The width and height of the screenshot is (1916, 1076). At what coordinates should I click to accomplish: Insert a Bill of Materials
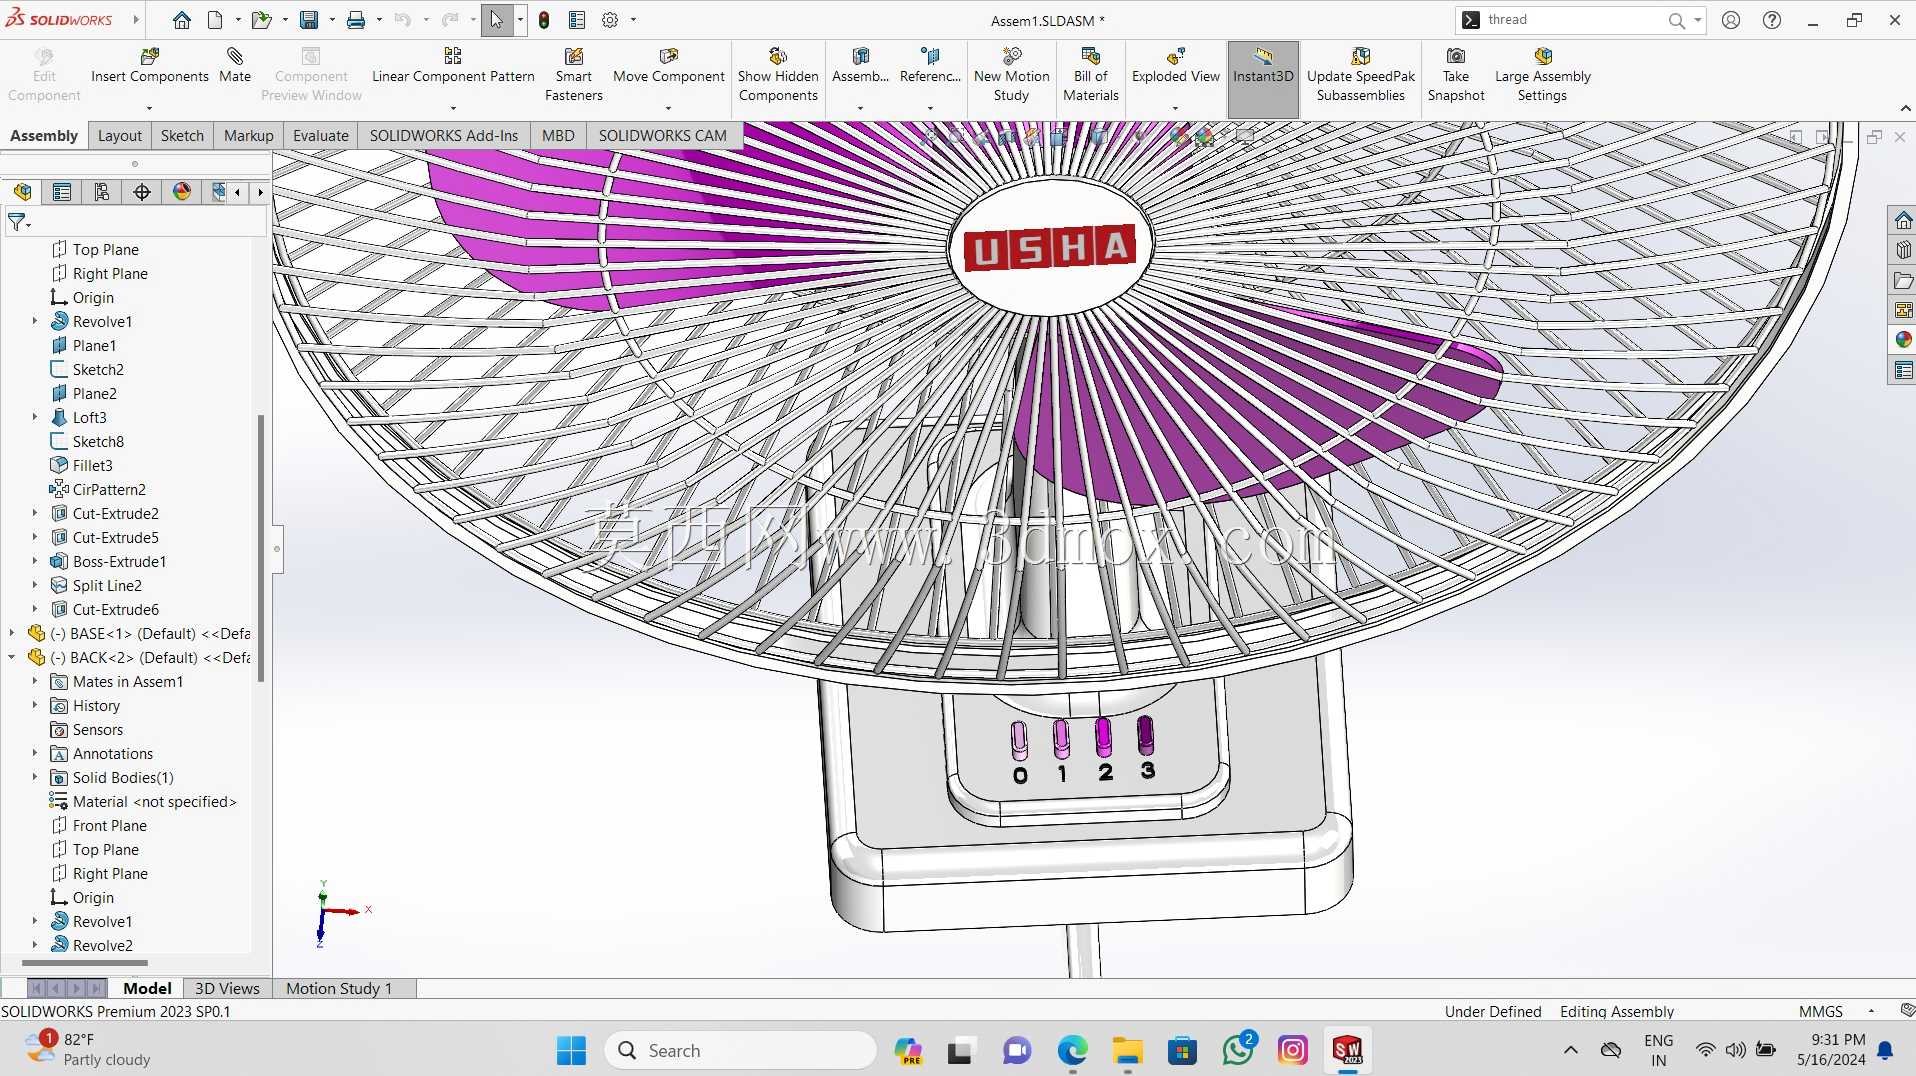(x=1091, y=75)
